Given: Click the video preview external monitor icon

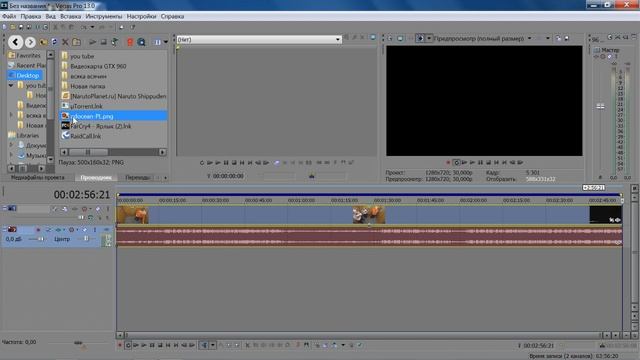Looking at the screenshot, I should 400,38.
